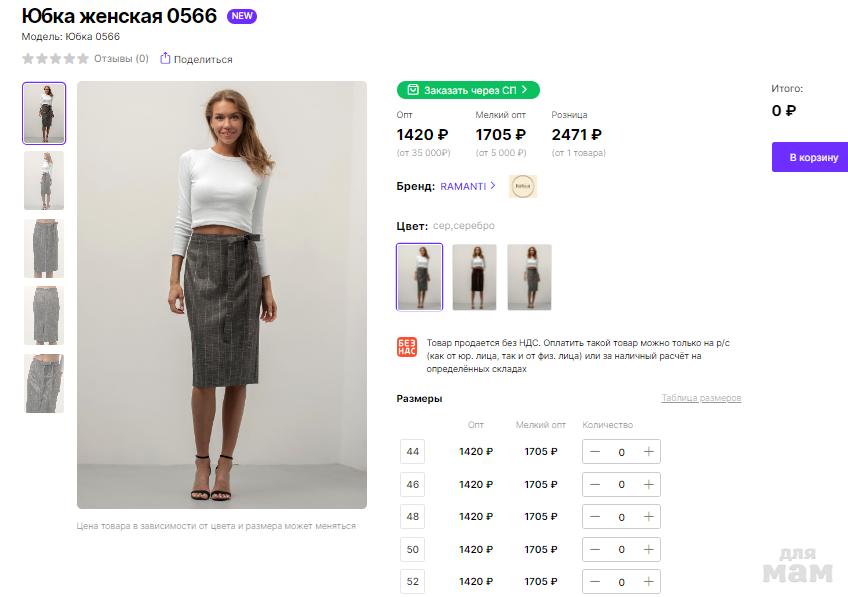Open the second product thumbnail
Image resolution: width=848 pixels, height=597 pixels.
(x=44, y=181)
